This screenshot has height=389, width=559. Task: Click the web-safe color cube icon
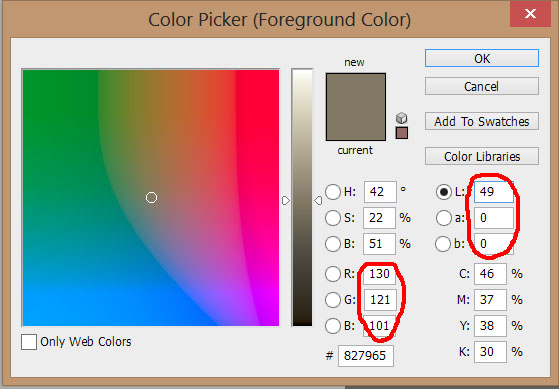401,118
